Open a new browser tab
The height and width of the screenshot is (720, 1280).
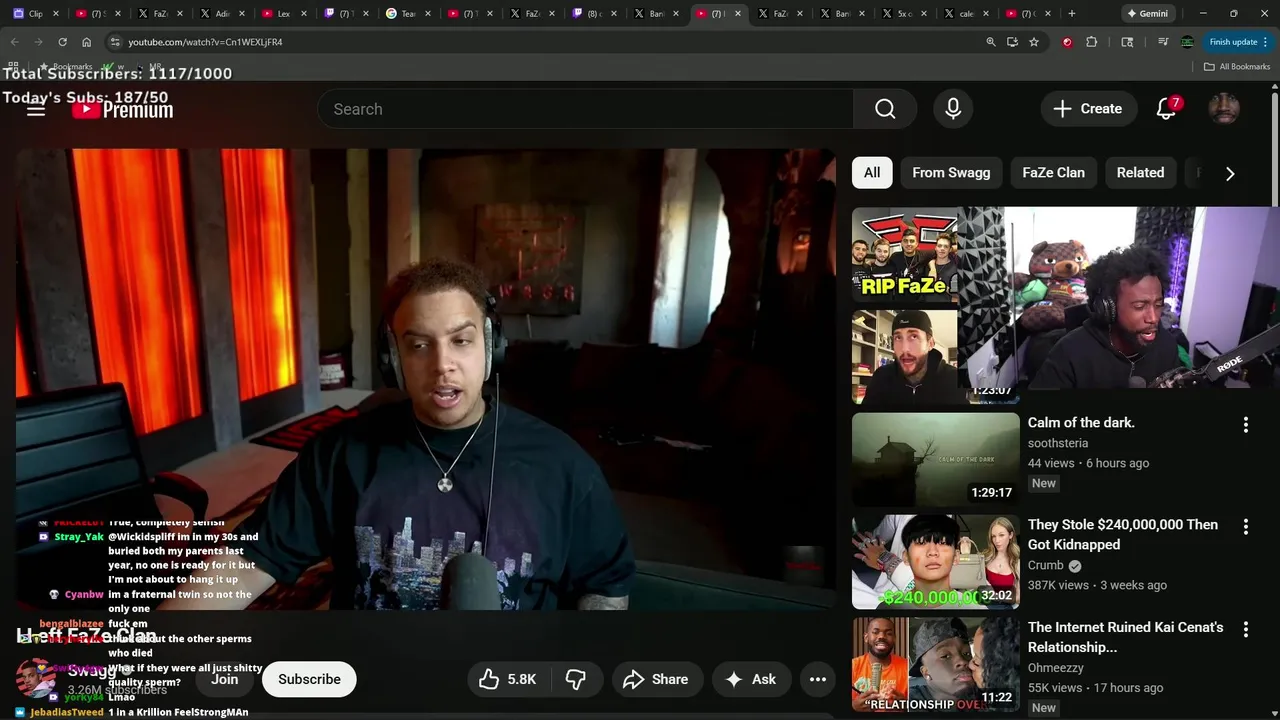(x=1072, y=14)
